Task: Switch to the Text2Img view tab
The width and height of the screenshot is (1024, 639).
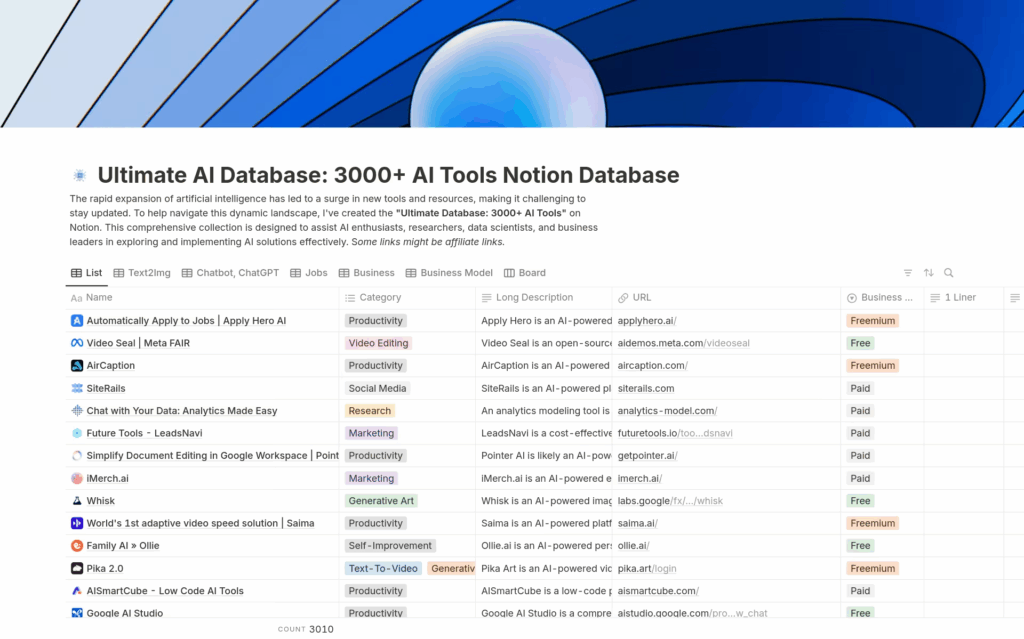Action: [141, 273]
